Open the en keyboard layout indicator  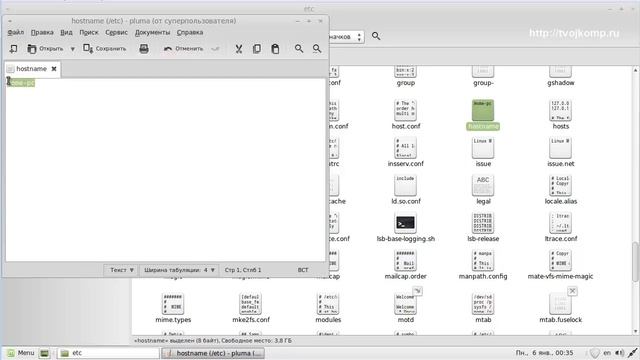coord(607,353)
